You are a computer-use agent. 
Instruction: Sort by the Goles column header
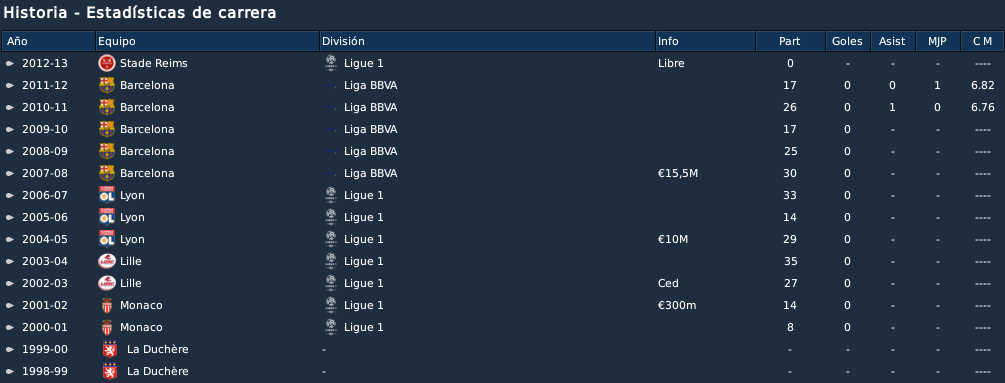pyautogui.click(x=847, y=41)
